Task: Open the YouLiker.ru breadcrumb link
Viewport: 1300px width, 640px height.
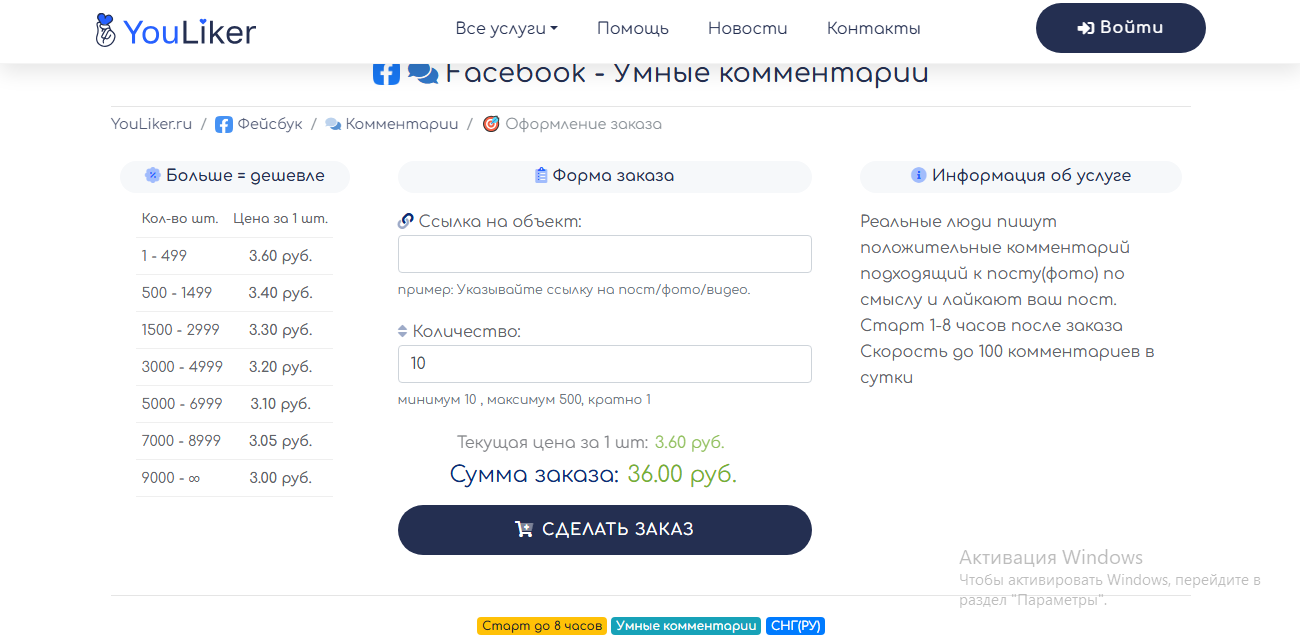Action: 151,123
